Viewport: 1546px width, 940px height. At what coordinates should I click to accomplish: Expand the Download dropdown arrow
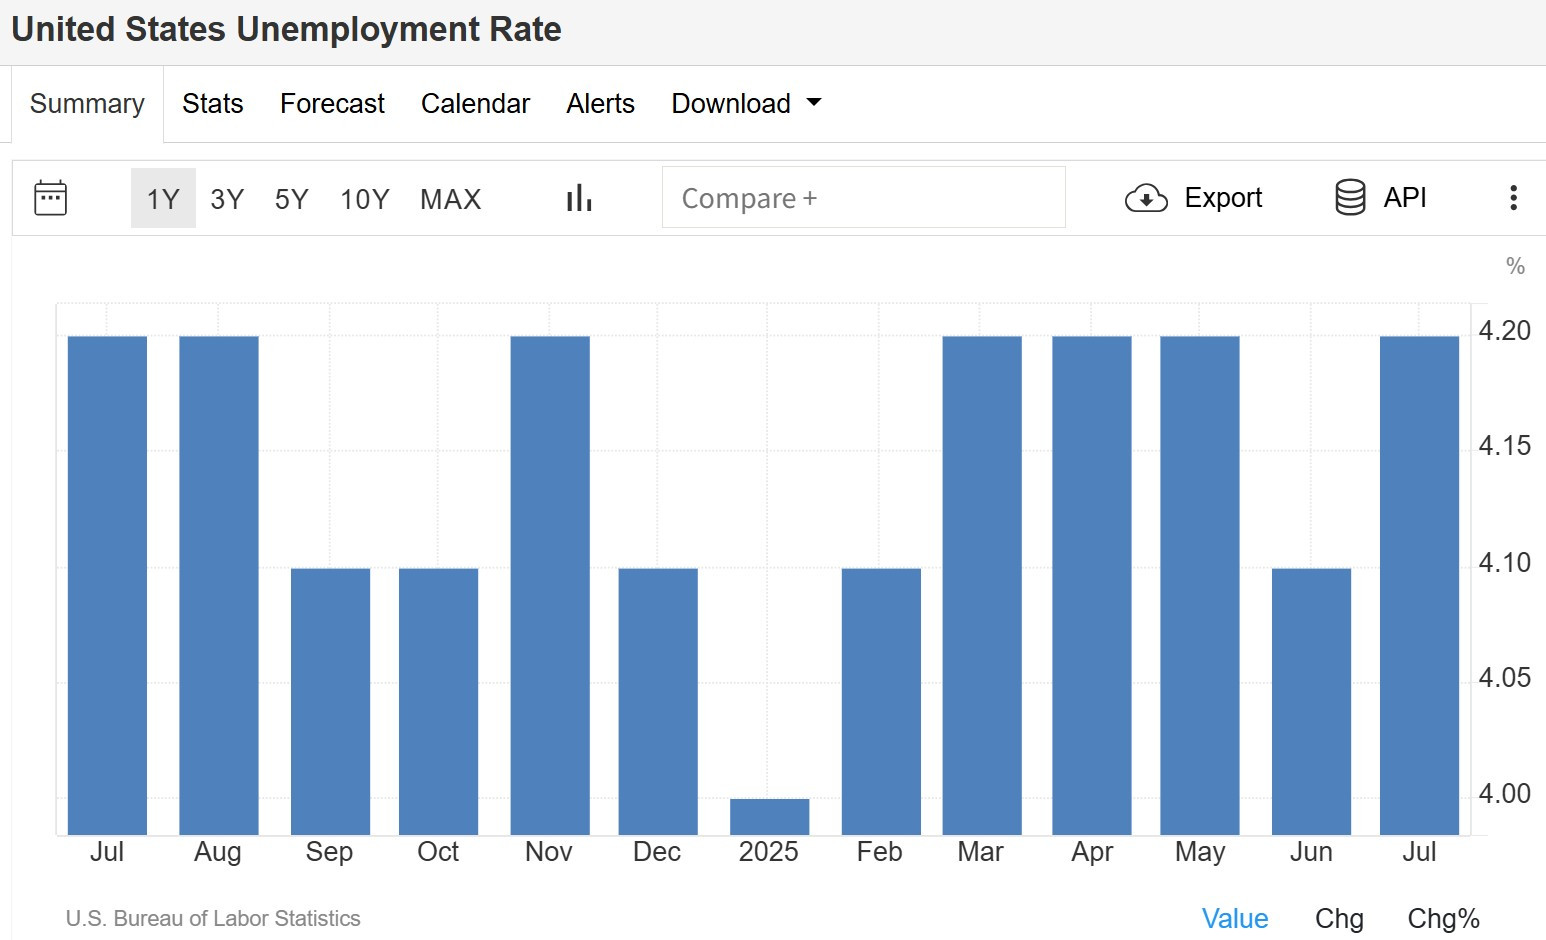[x=814, y=102]
